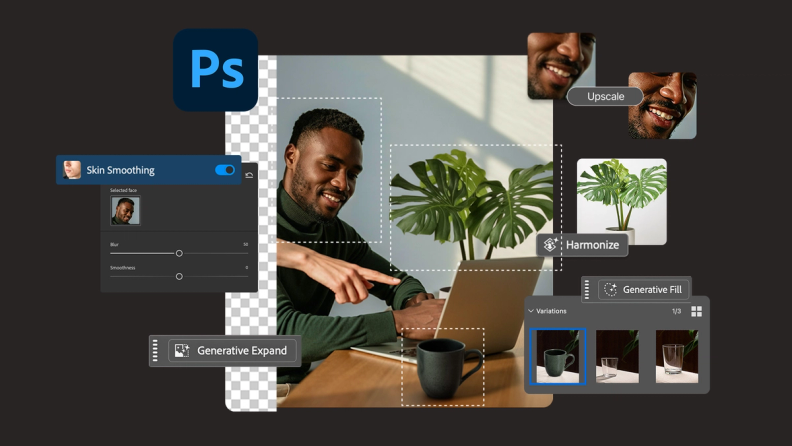Click the Photoshop Ps logo icon
The image size is (792, 446).
pyautogui.click(x=216, y=70)
